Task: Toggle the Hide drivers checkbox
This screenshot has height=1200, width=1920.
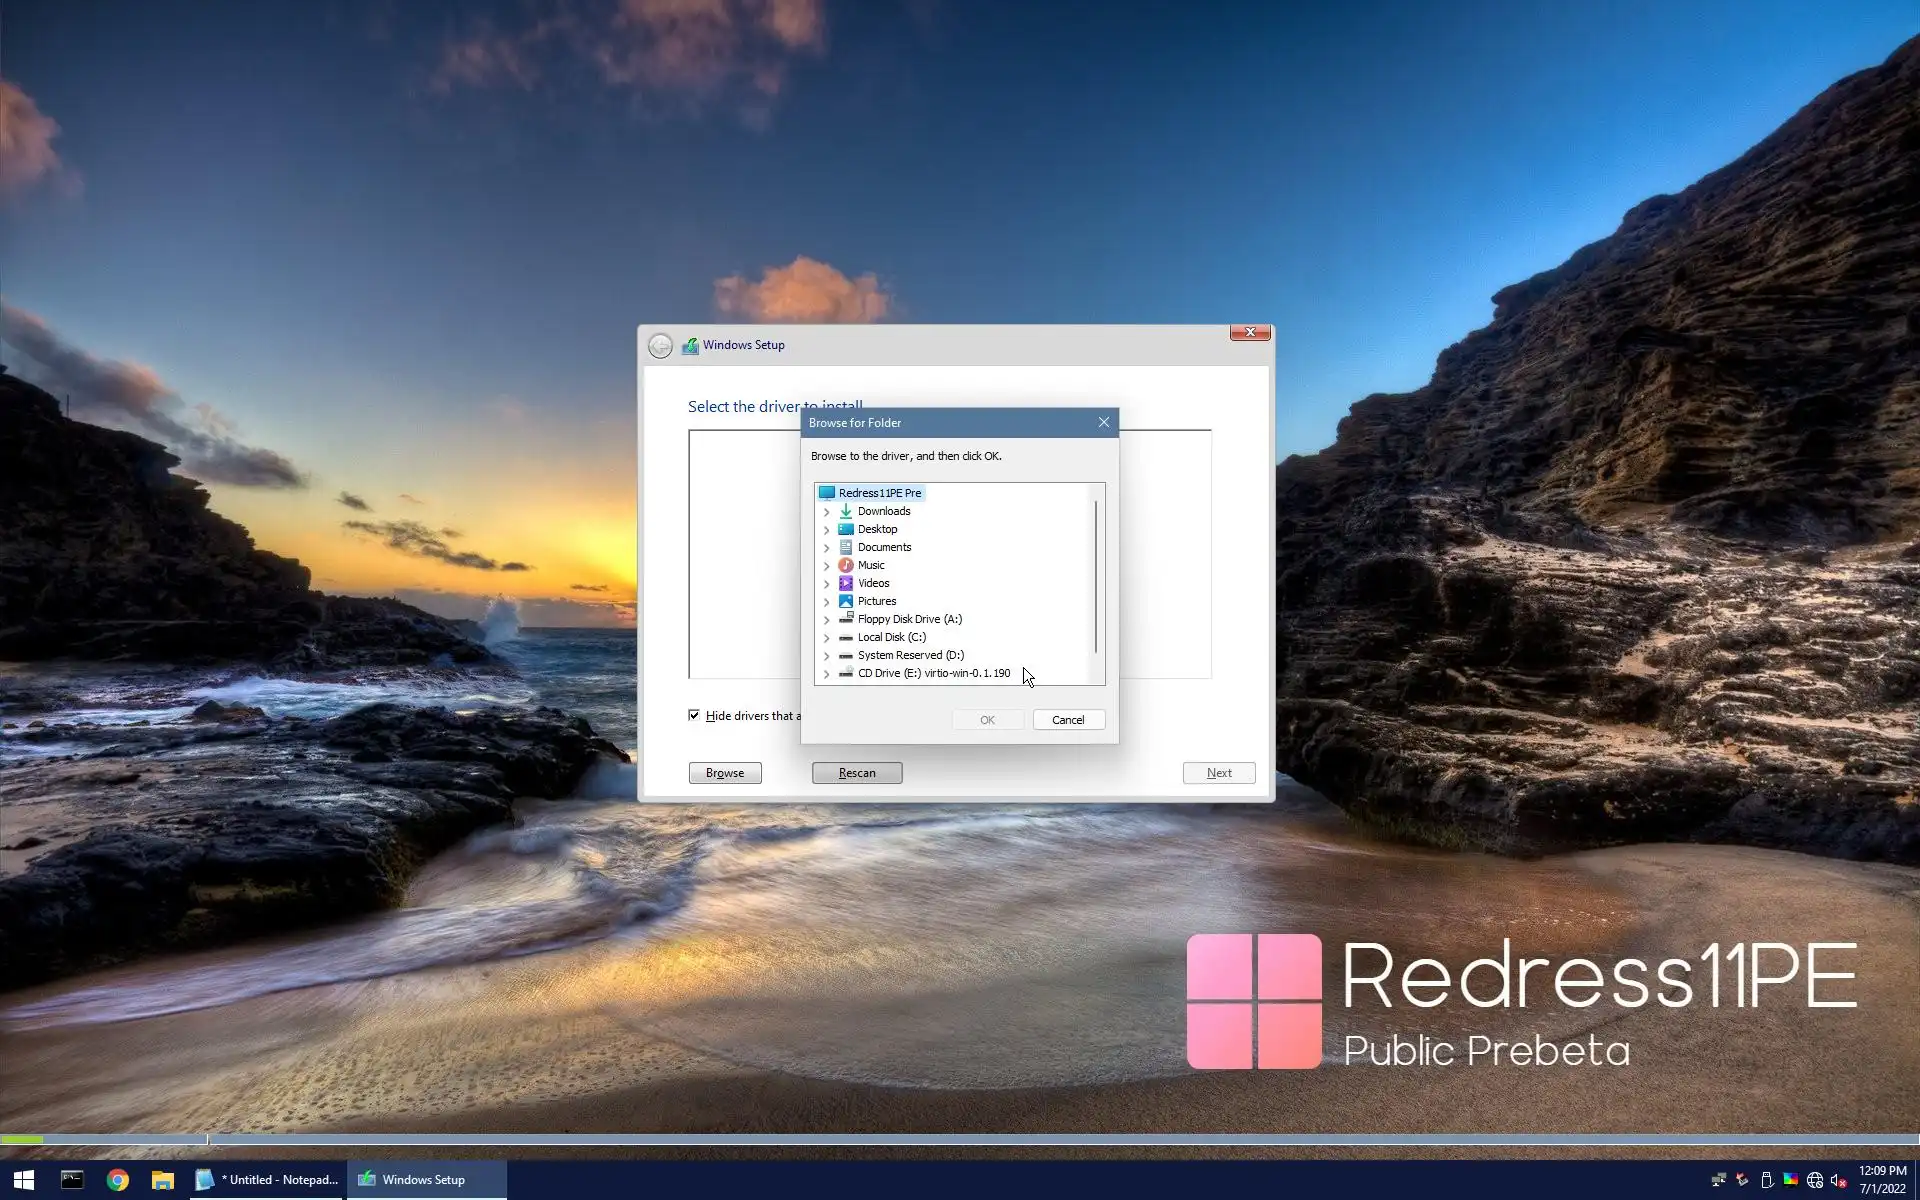Action: (694, 715)
